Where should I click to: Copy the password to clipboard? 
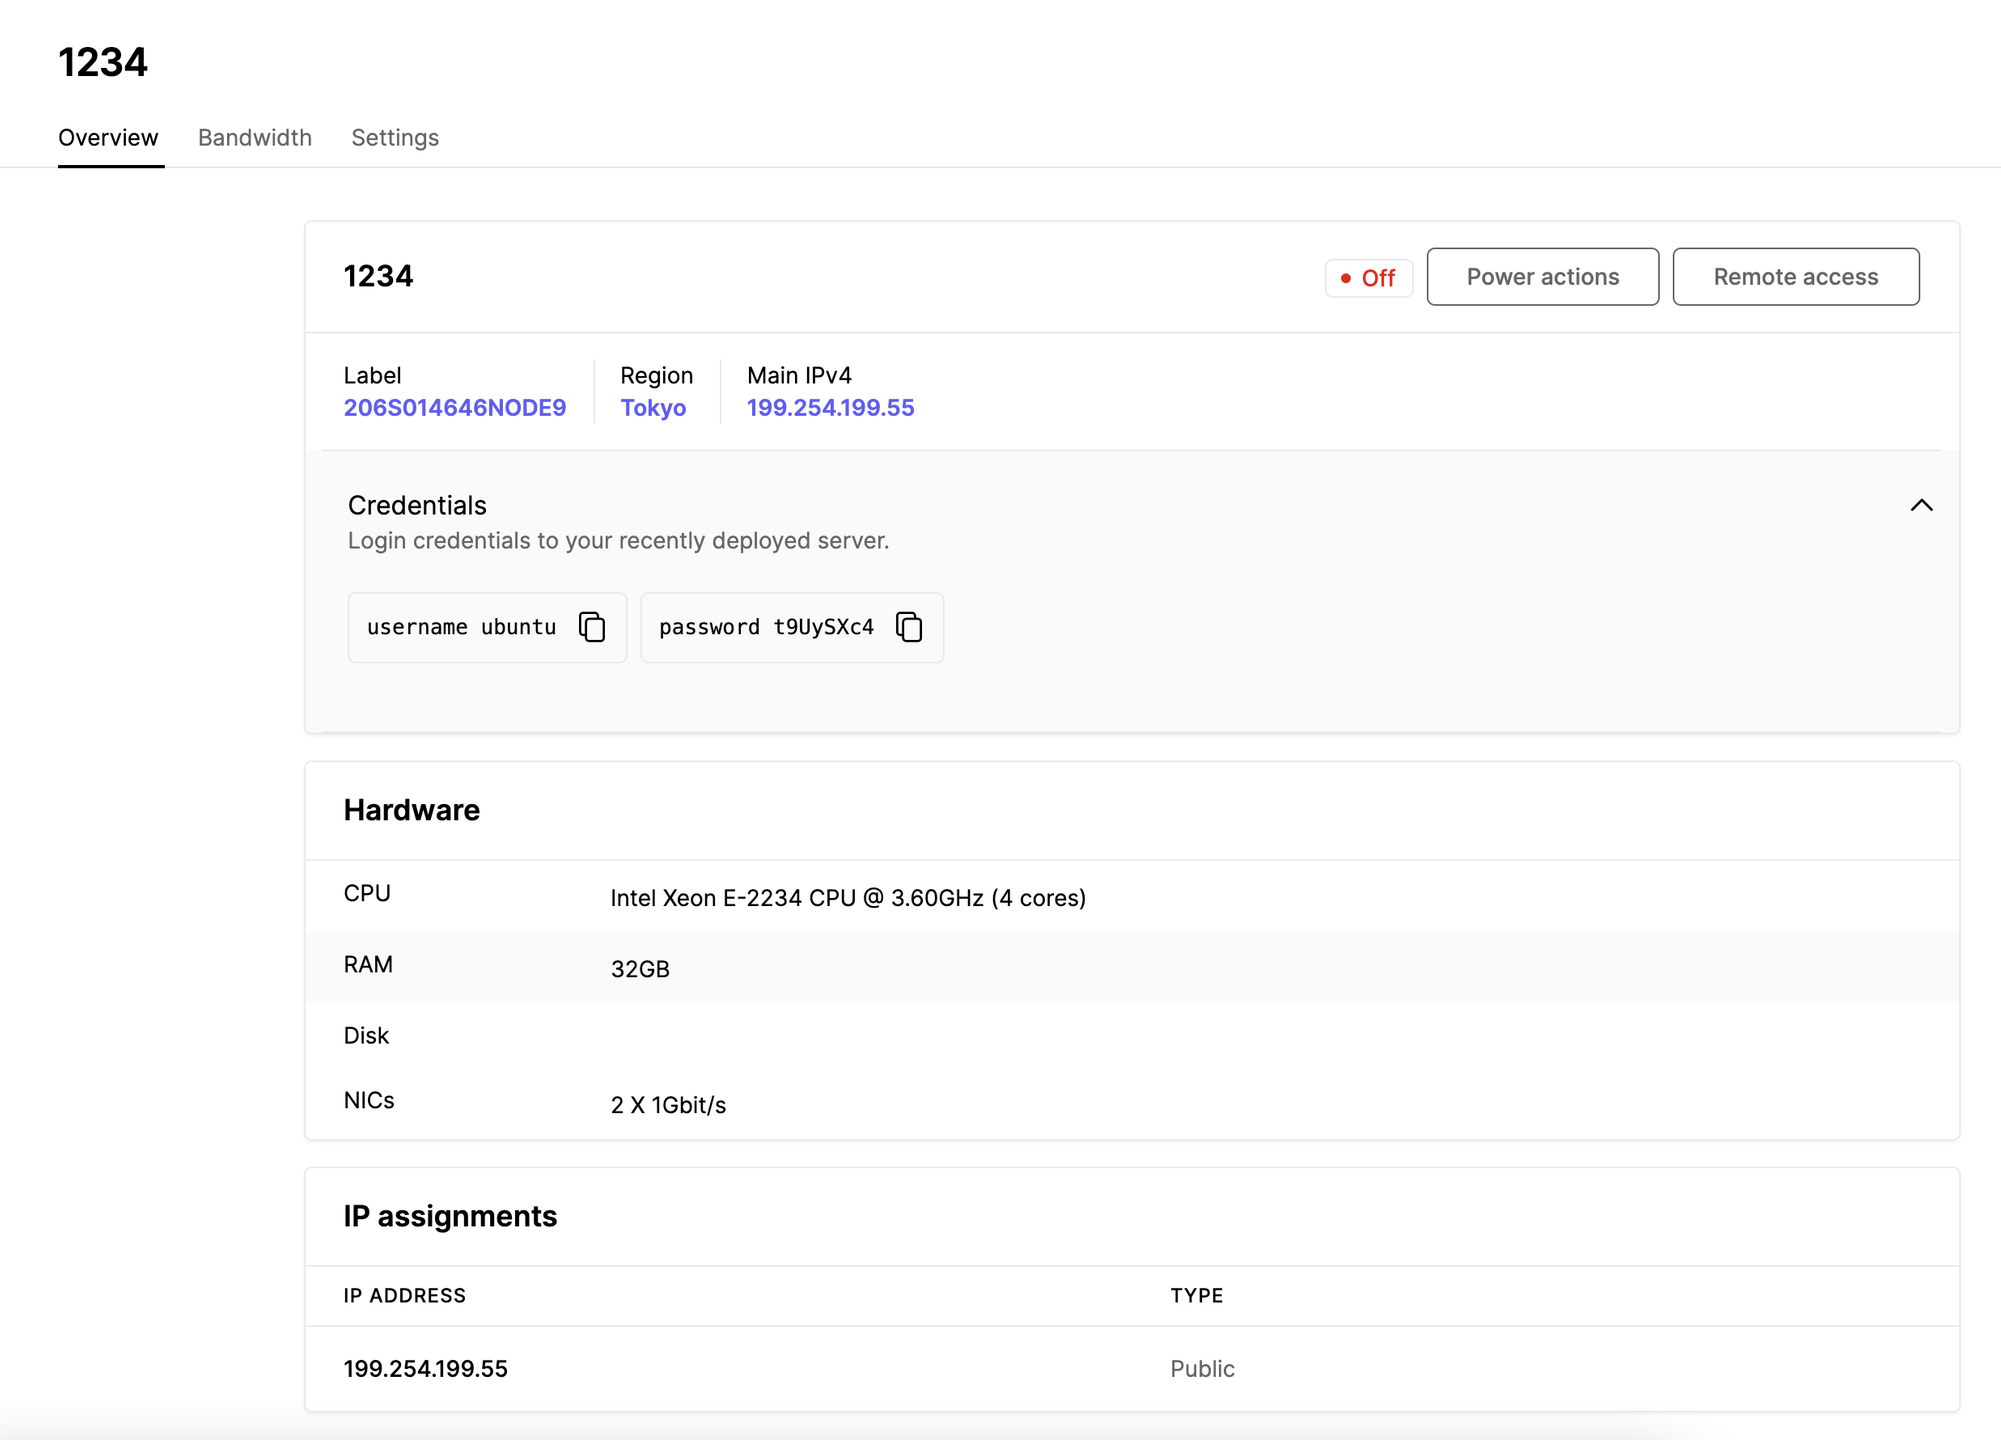click(x=909, y=627)
